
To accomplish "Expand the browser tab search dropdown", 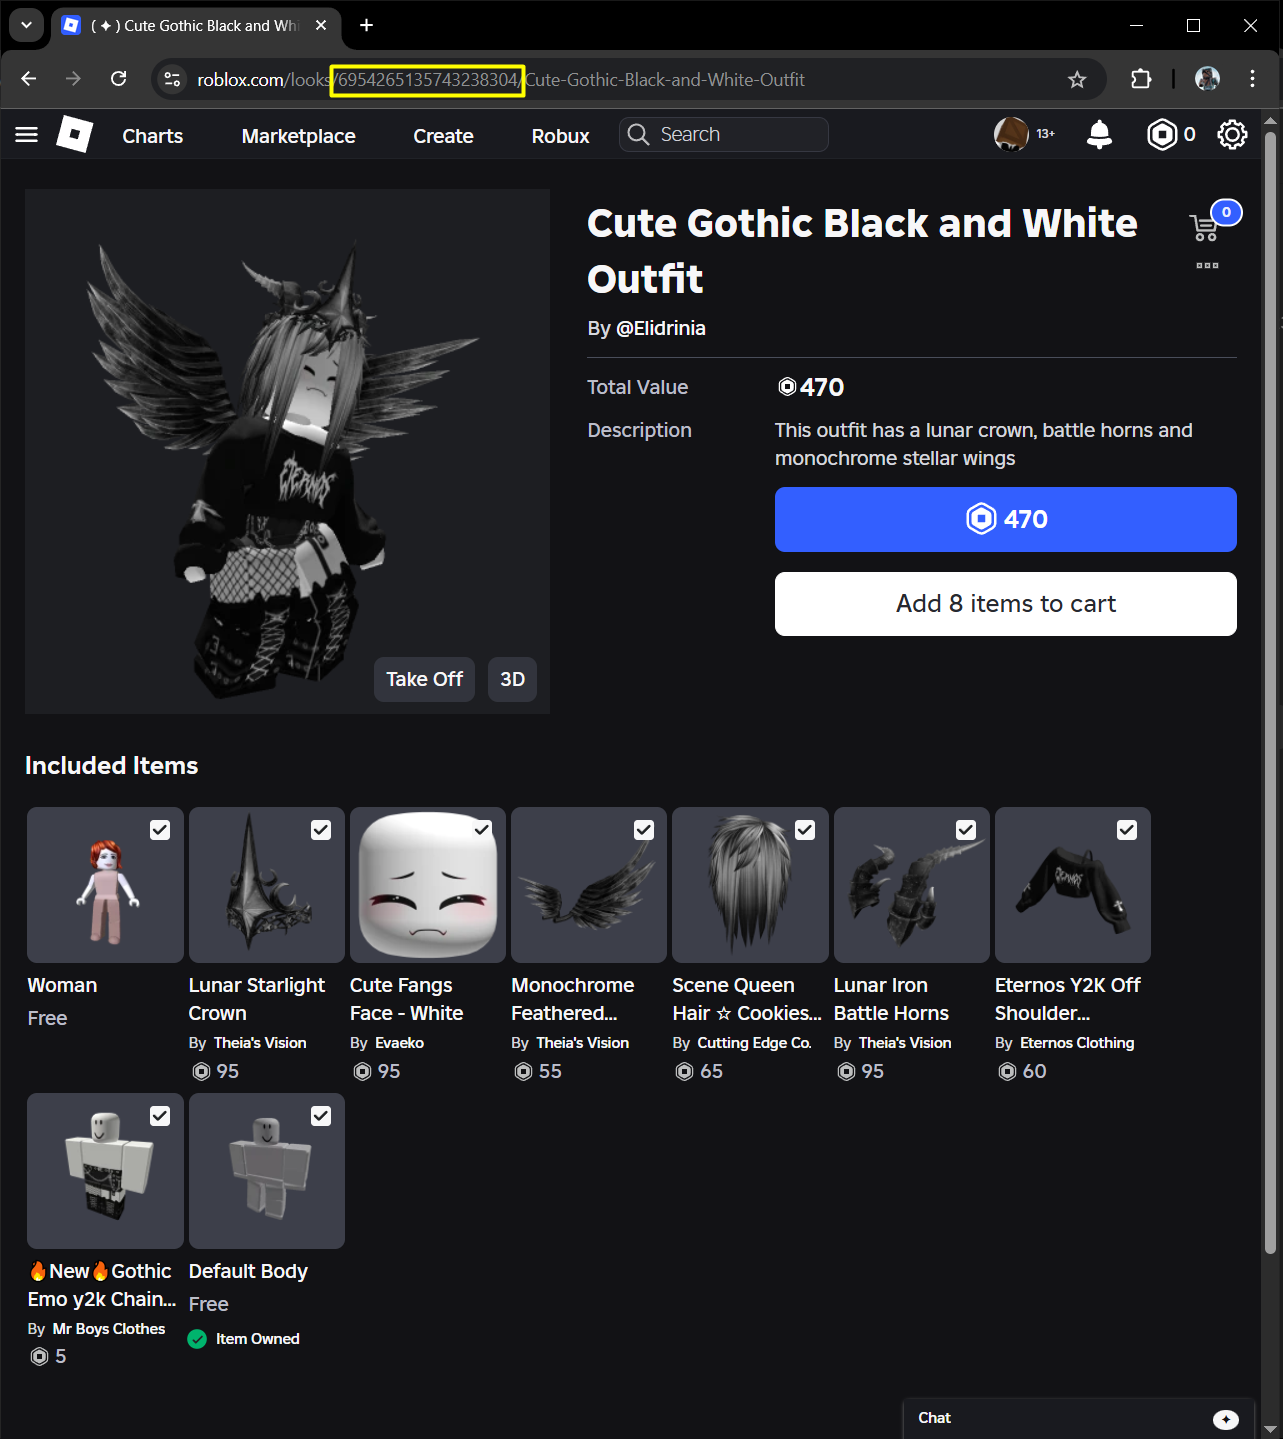I will 26,25.
